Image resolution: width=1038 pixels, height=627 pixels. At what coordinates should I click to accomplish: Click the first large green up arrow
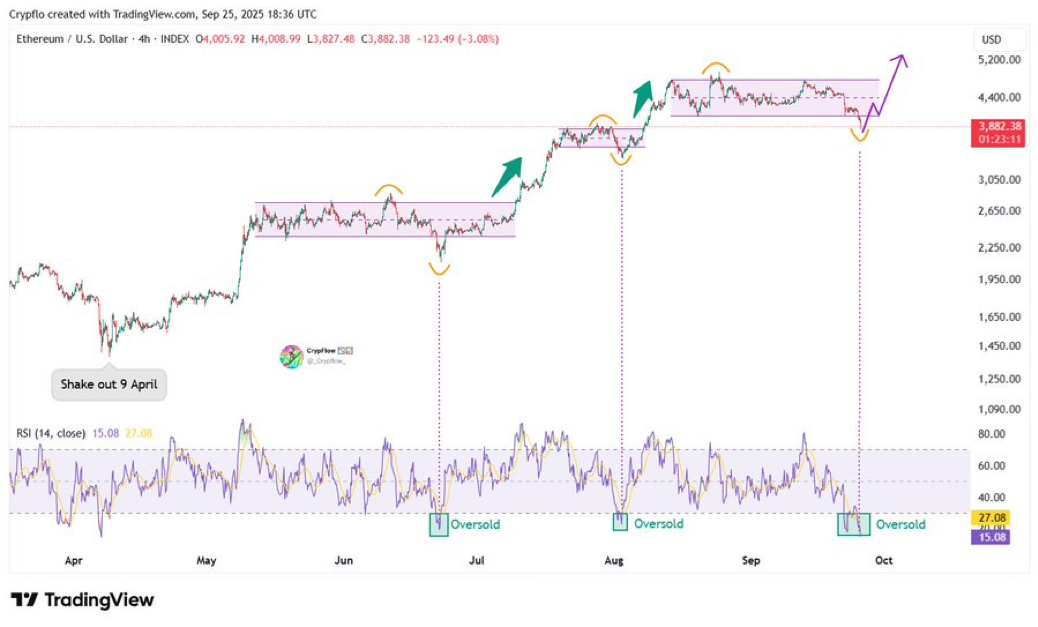(507, 176)
